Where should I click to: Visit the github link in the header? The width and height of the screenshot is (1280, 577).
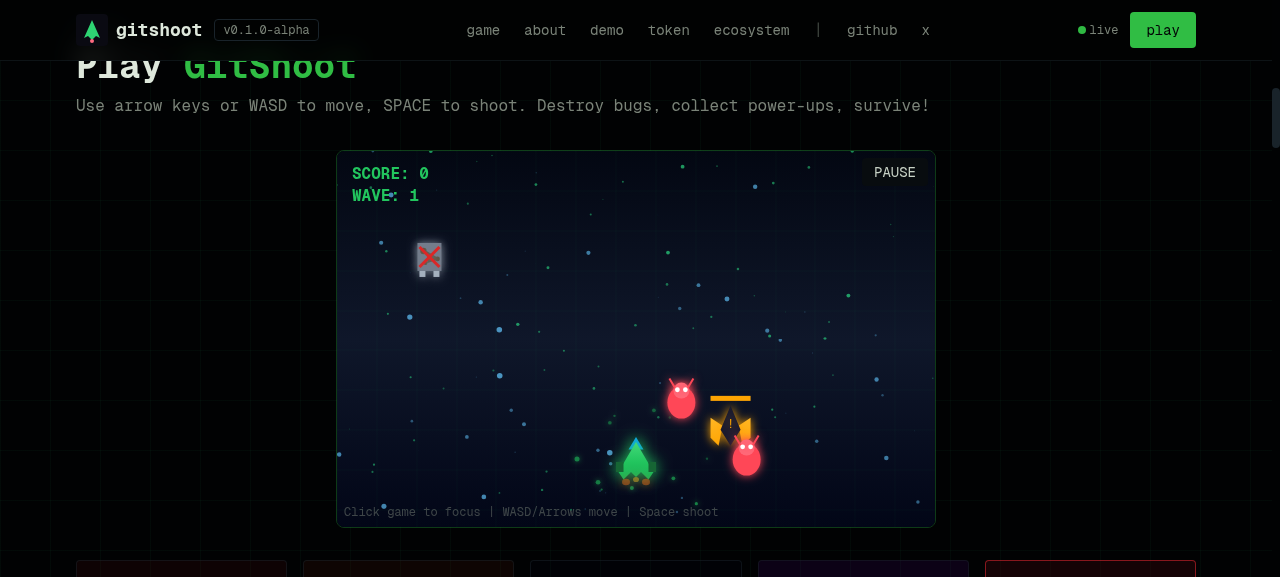pos(872,30)
